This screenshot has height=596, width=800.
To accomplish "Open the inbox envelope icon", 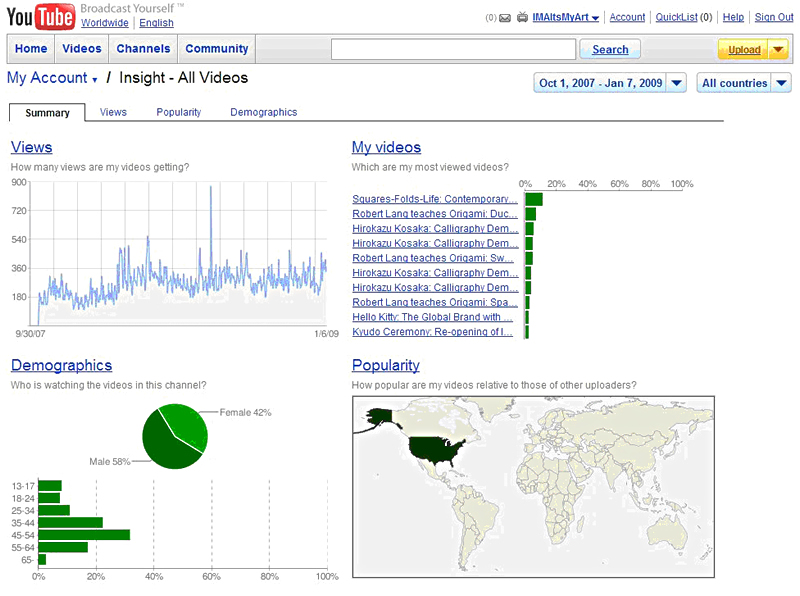I will click(505, 18).
